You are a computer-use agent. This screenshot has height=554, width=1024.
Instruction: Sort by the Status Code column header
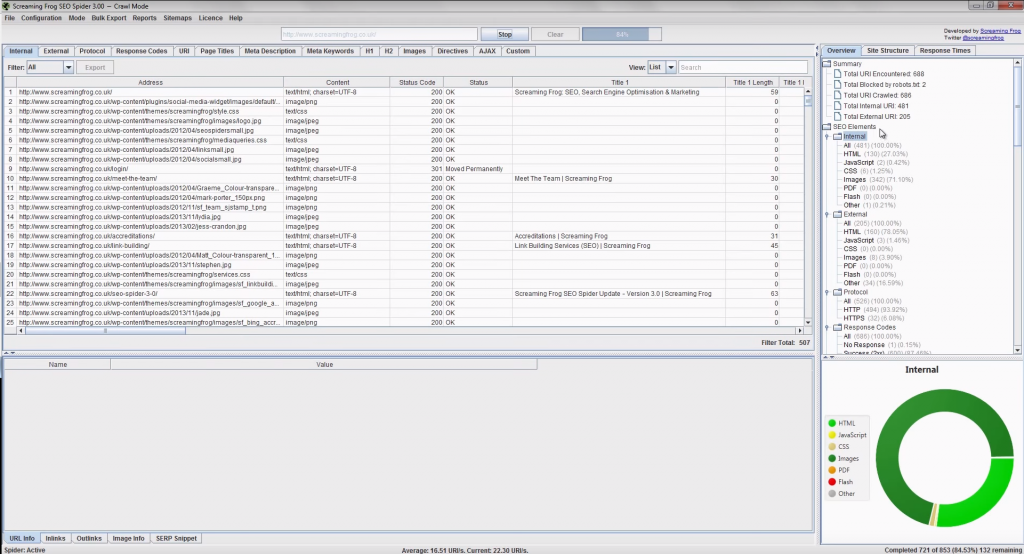tap(417, 82)
